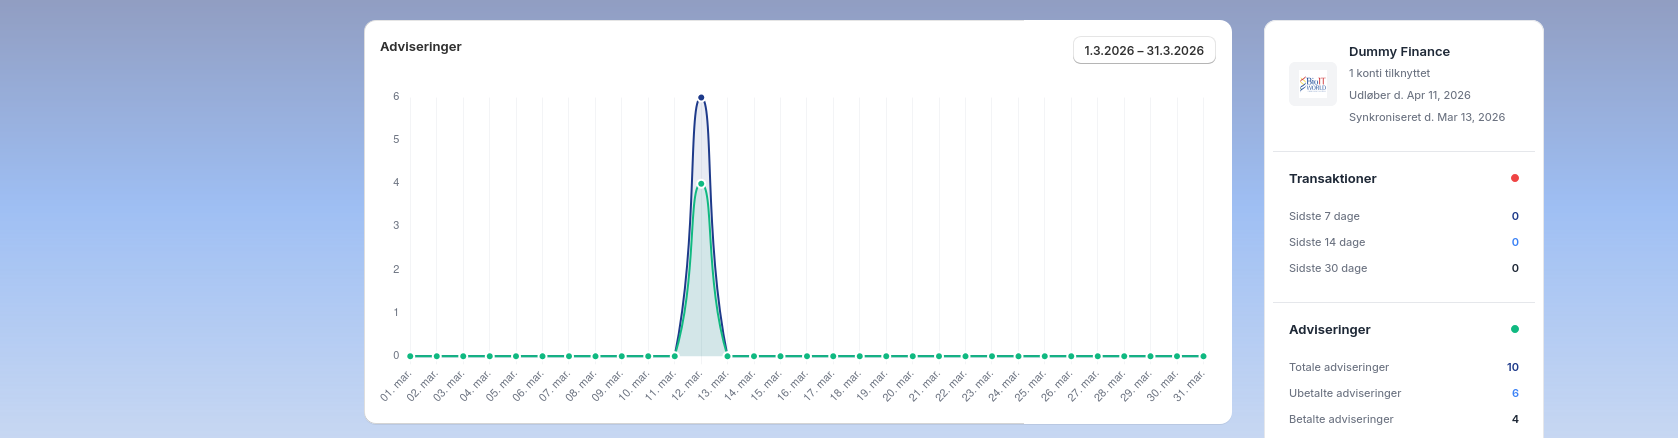Click the data point for 13. mar.
The height and width of the screenshot is (438, 1678).
728,356
